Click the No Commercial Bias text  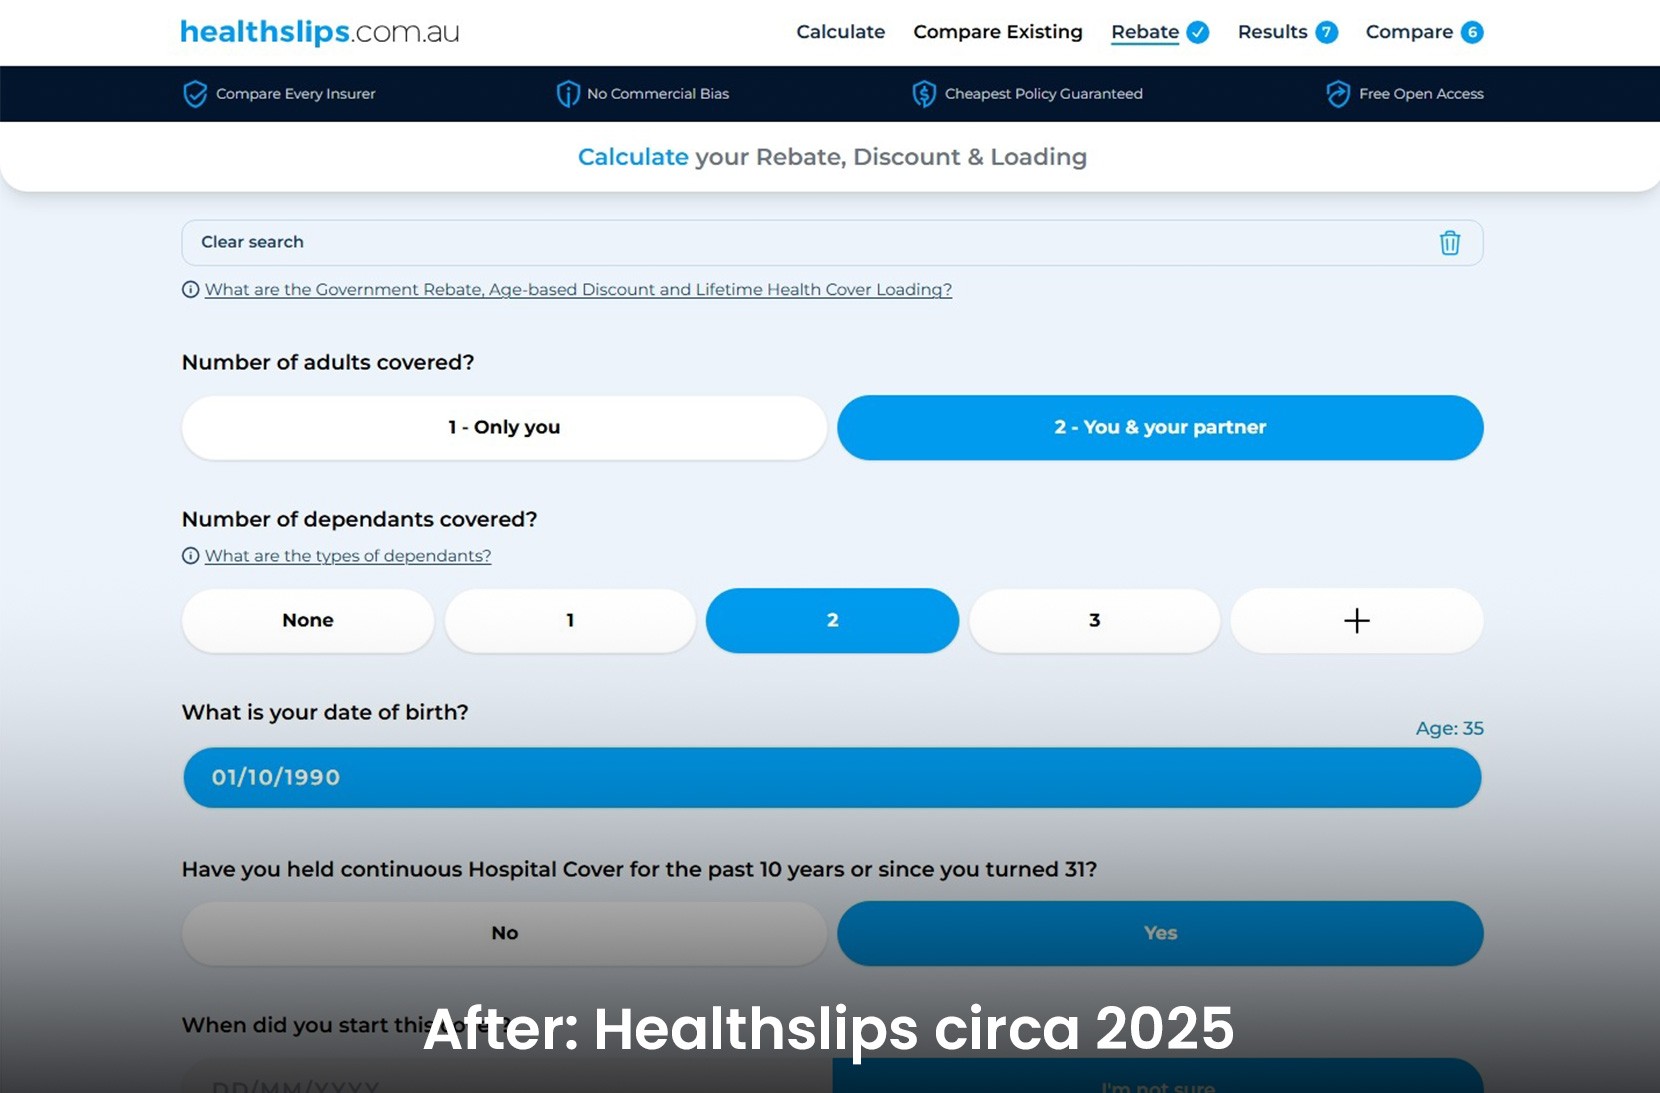(658, 94)
